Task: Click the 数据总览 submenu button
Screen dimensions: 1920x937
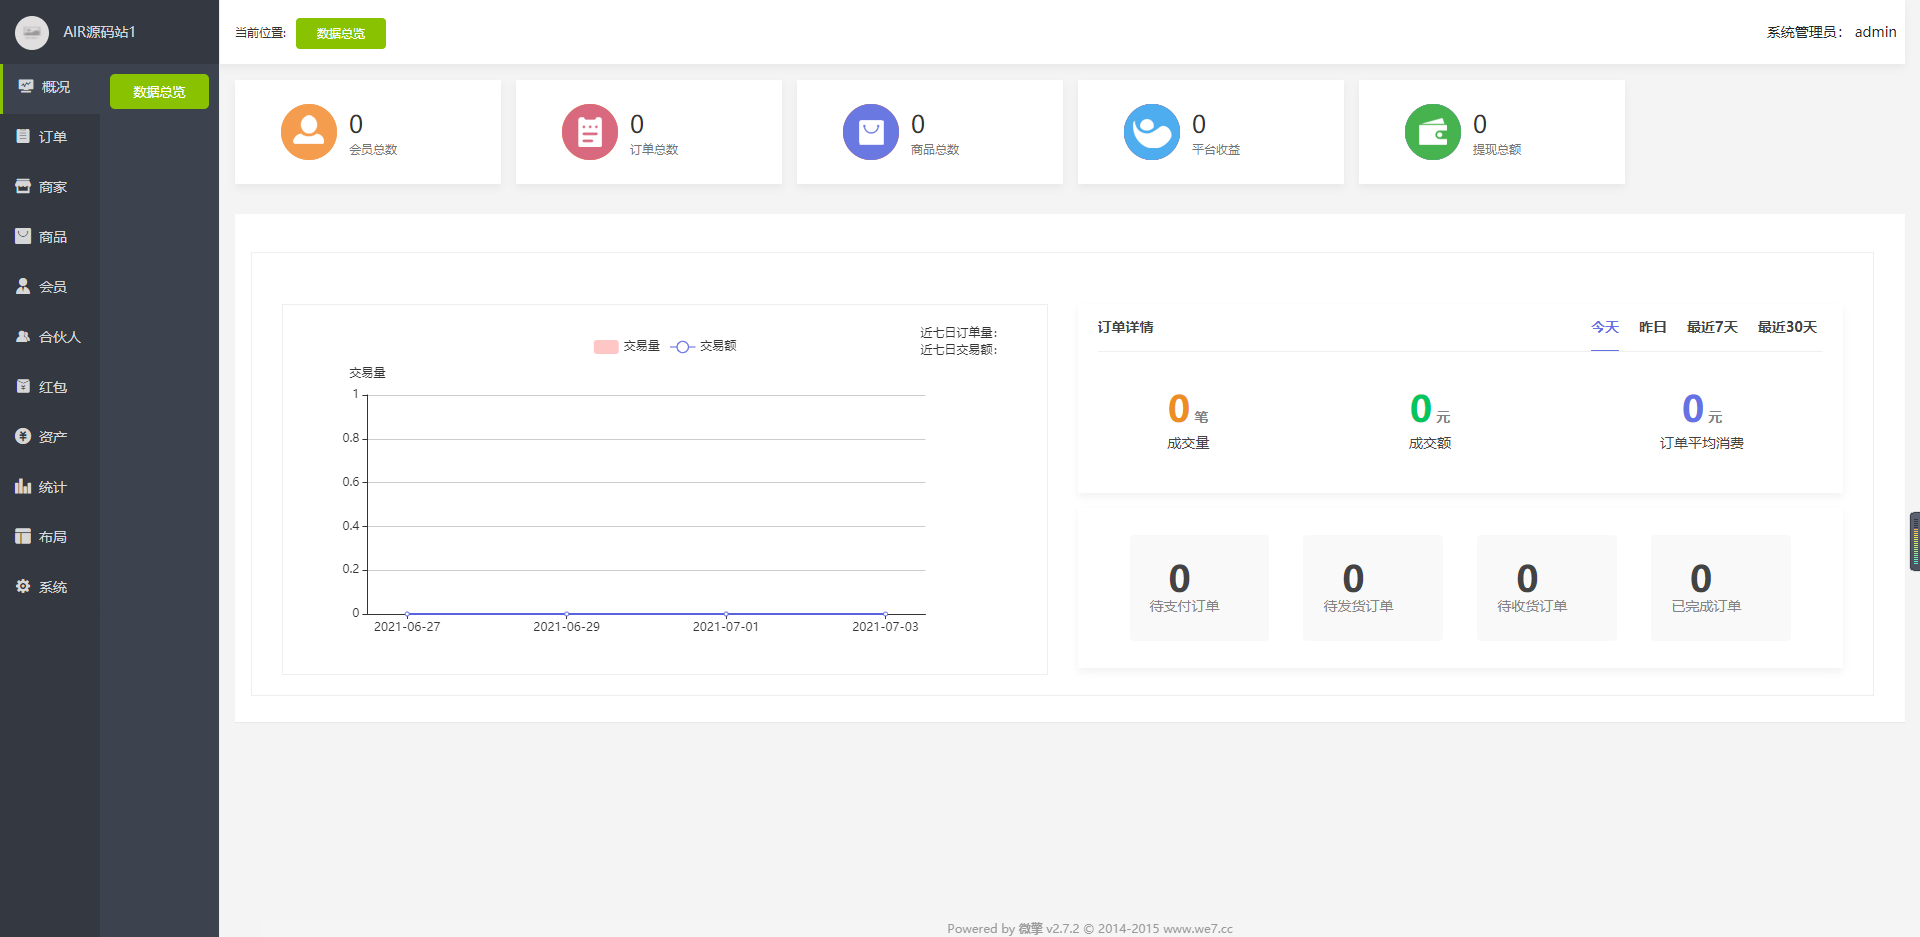Action: point(159,91)
